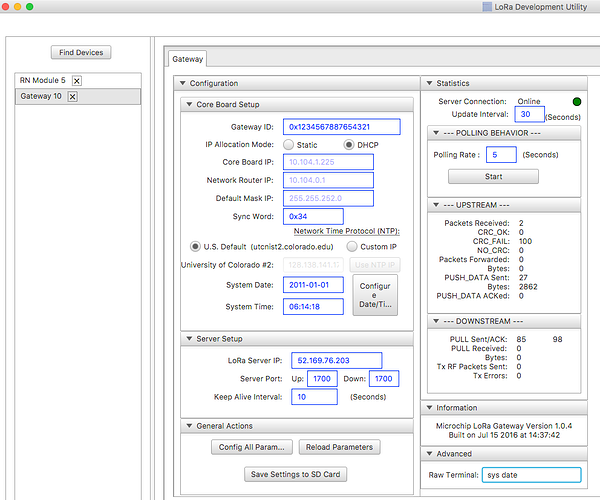Image resolution: width=600 pixels, height=500 pixels.
Task: Collapse the General Actions section
Action: (189, 426)
